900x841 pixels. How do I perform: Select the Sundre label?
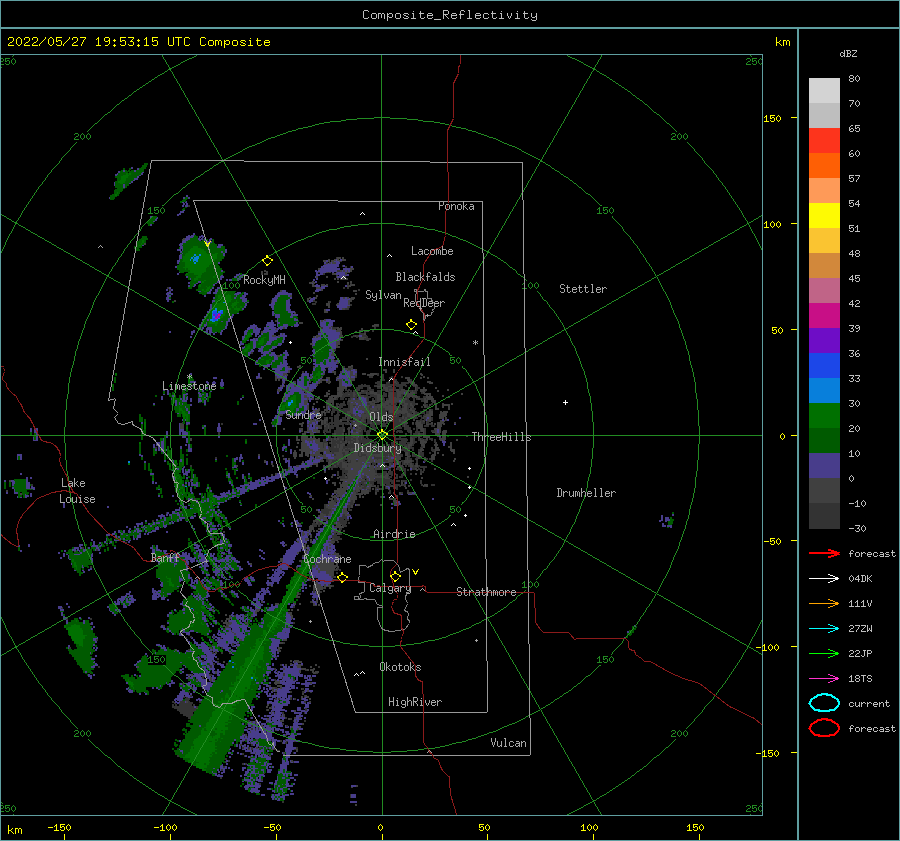pos(303,414)
